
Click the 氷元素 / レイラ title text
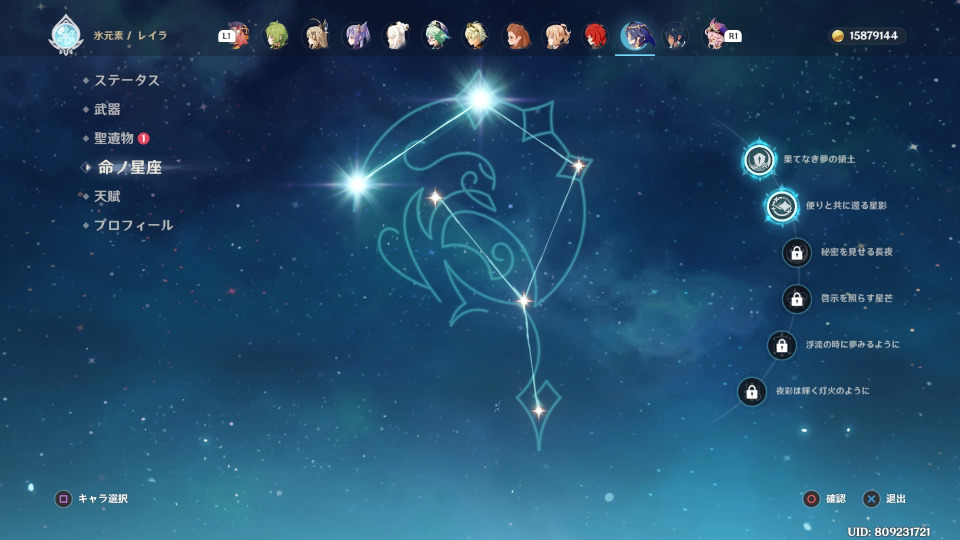(130, 36)
